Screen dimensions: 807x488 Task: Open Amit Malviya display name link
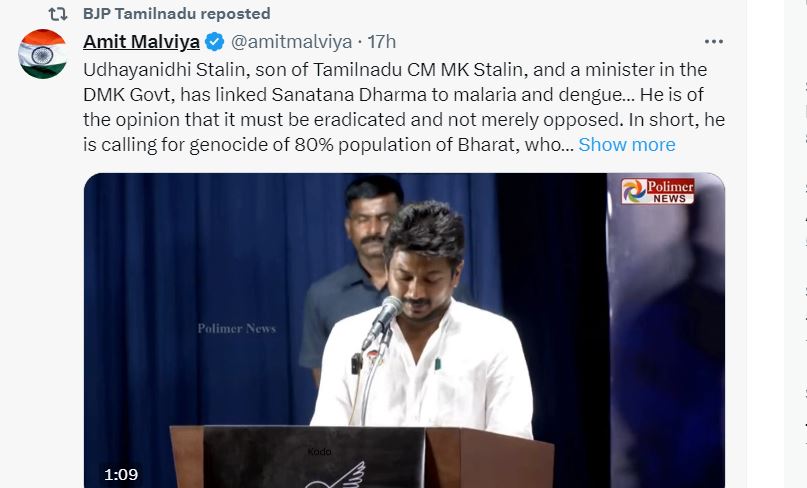pyautogui.click(x=141, y=42)
